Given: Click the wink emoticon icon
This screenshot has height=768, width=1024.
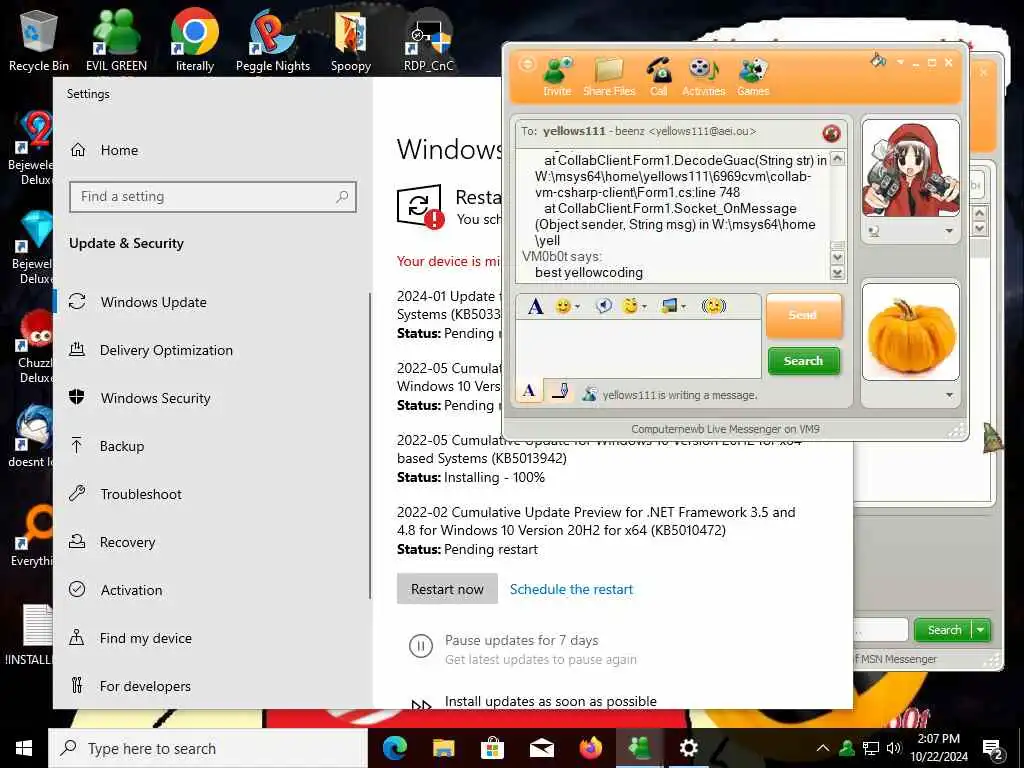Looking at the screenshot, I should tap(630, 306).
